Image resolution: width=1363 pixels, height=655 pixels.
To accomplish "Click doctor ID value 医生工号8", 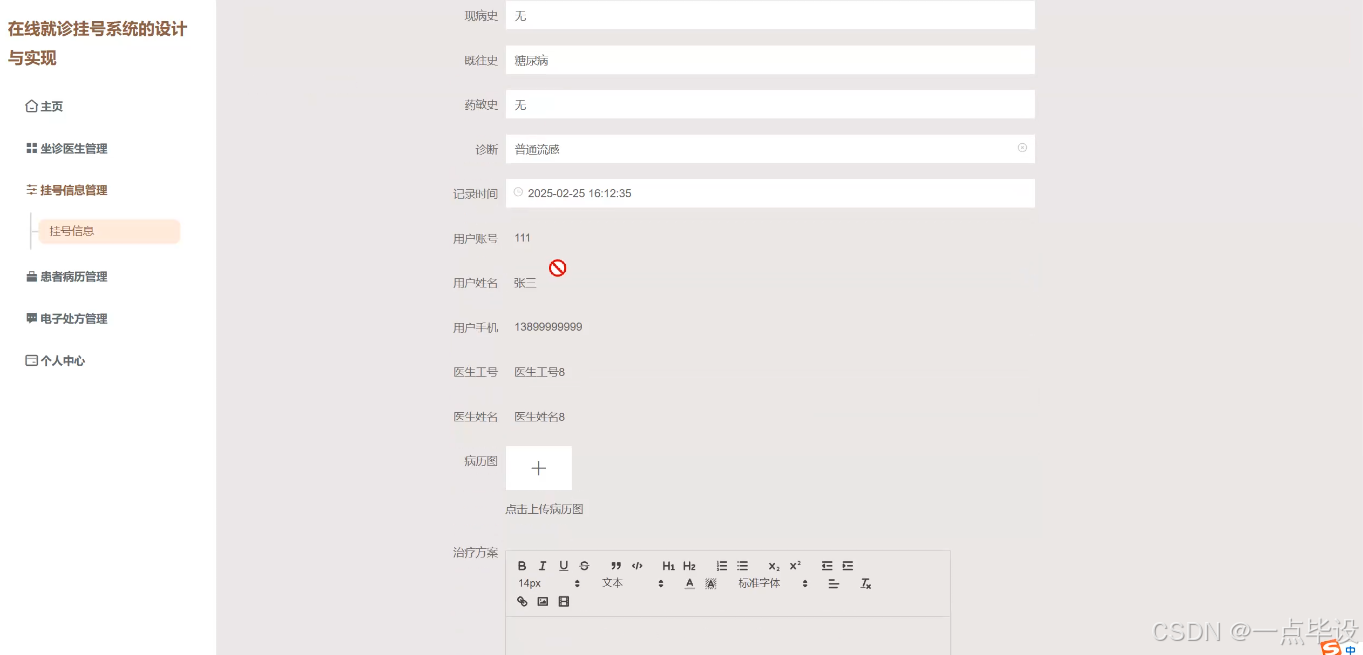I will 539,372.
